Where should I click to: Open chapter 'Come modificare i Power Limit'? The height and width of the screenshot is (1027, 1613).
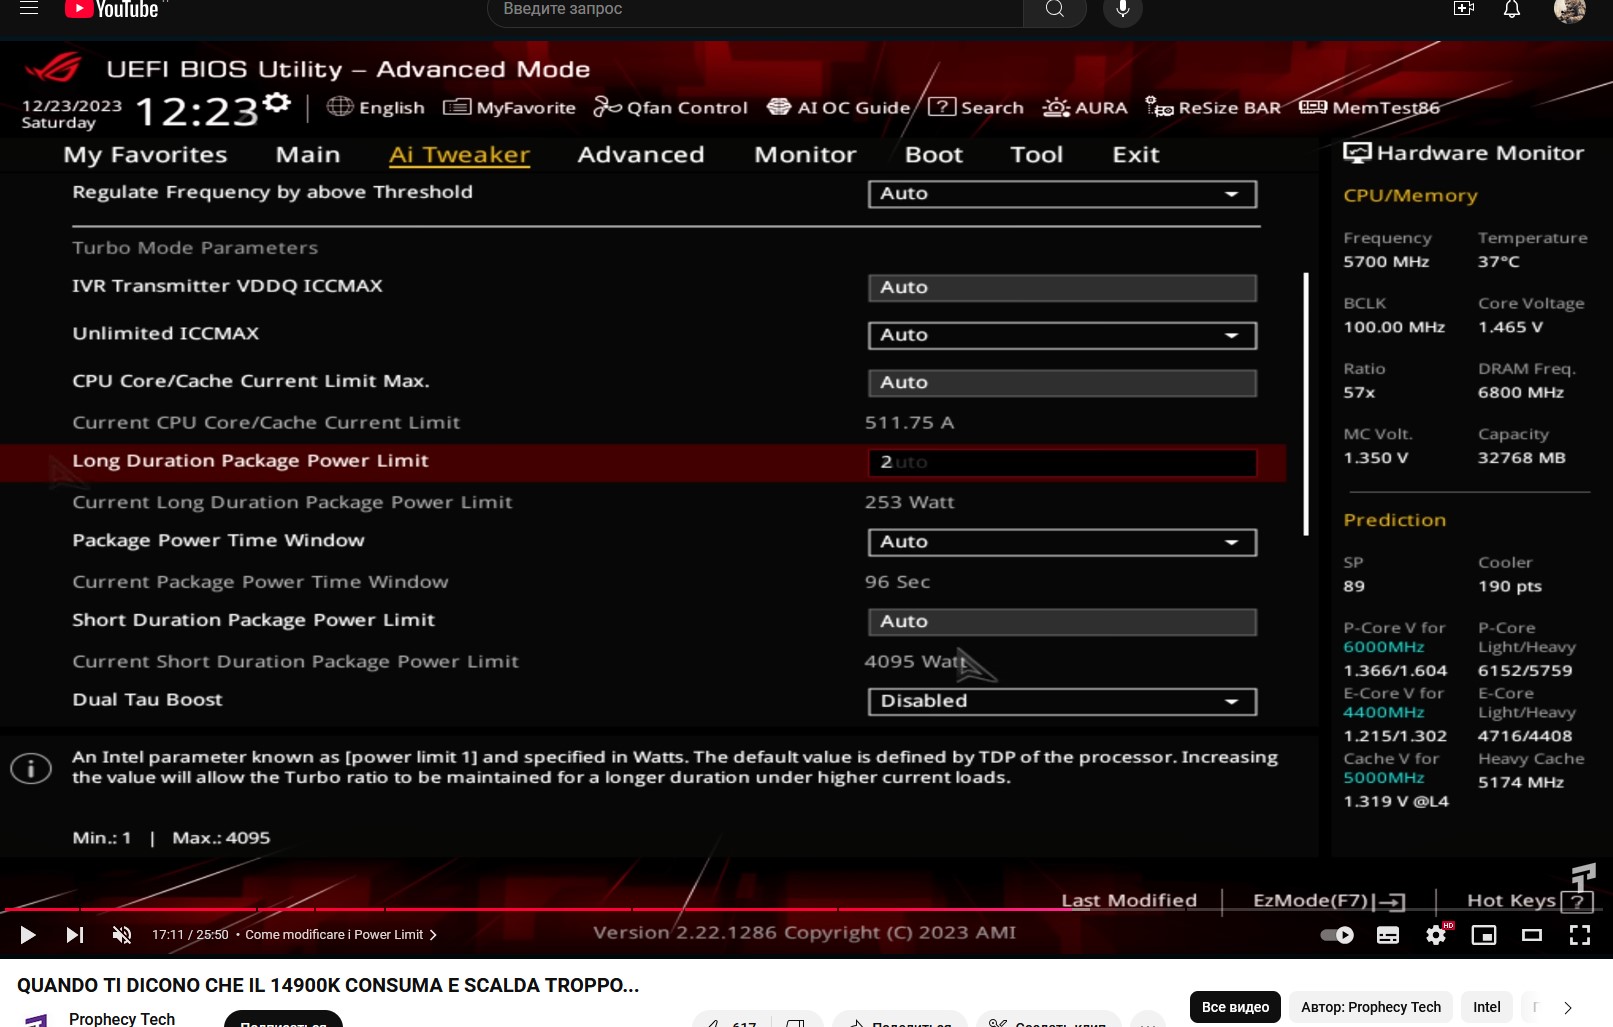coord(341,935)
